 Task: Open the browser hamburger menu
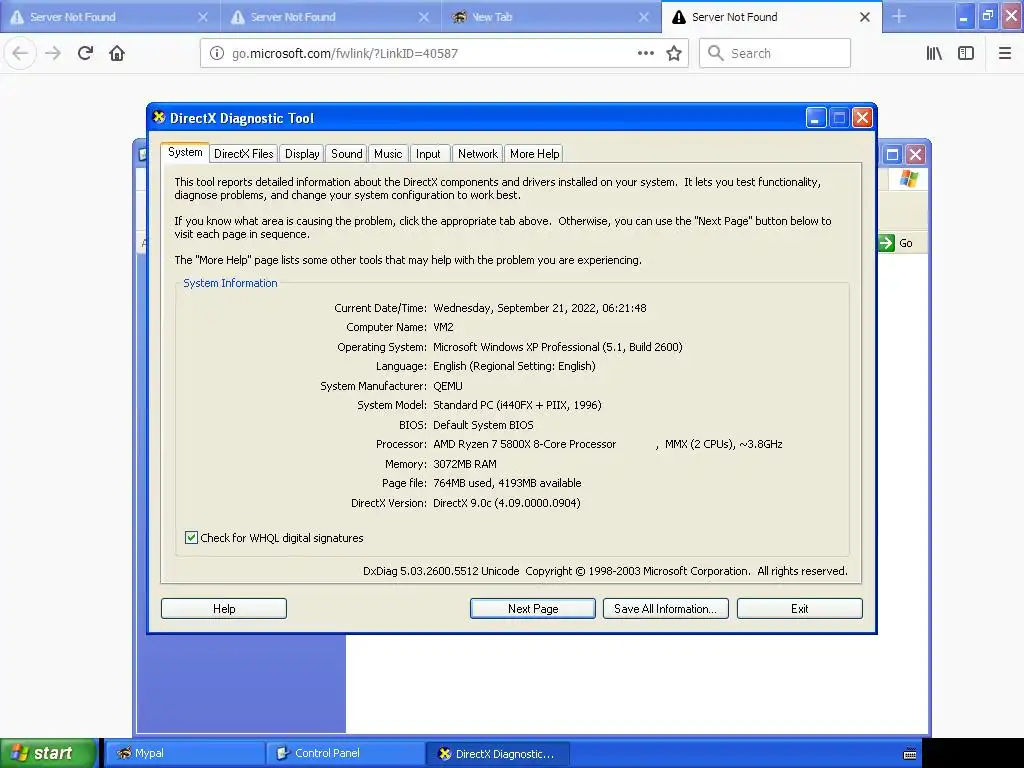pyautogui.click(x=1005, y=53)
